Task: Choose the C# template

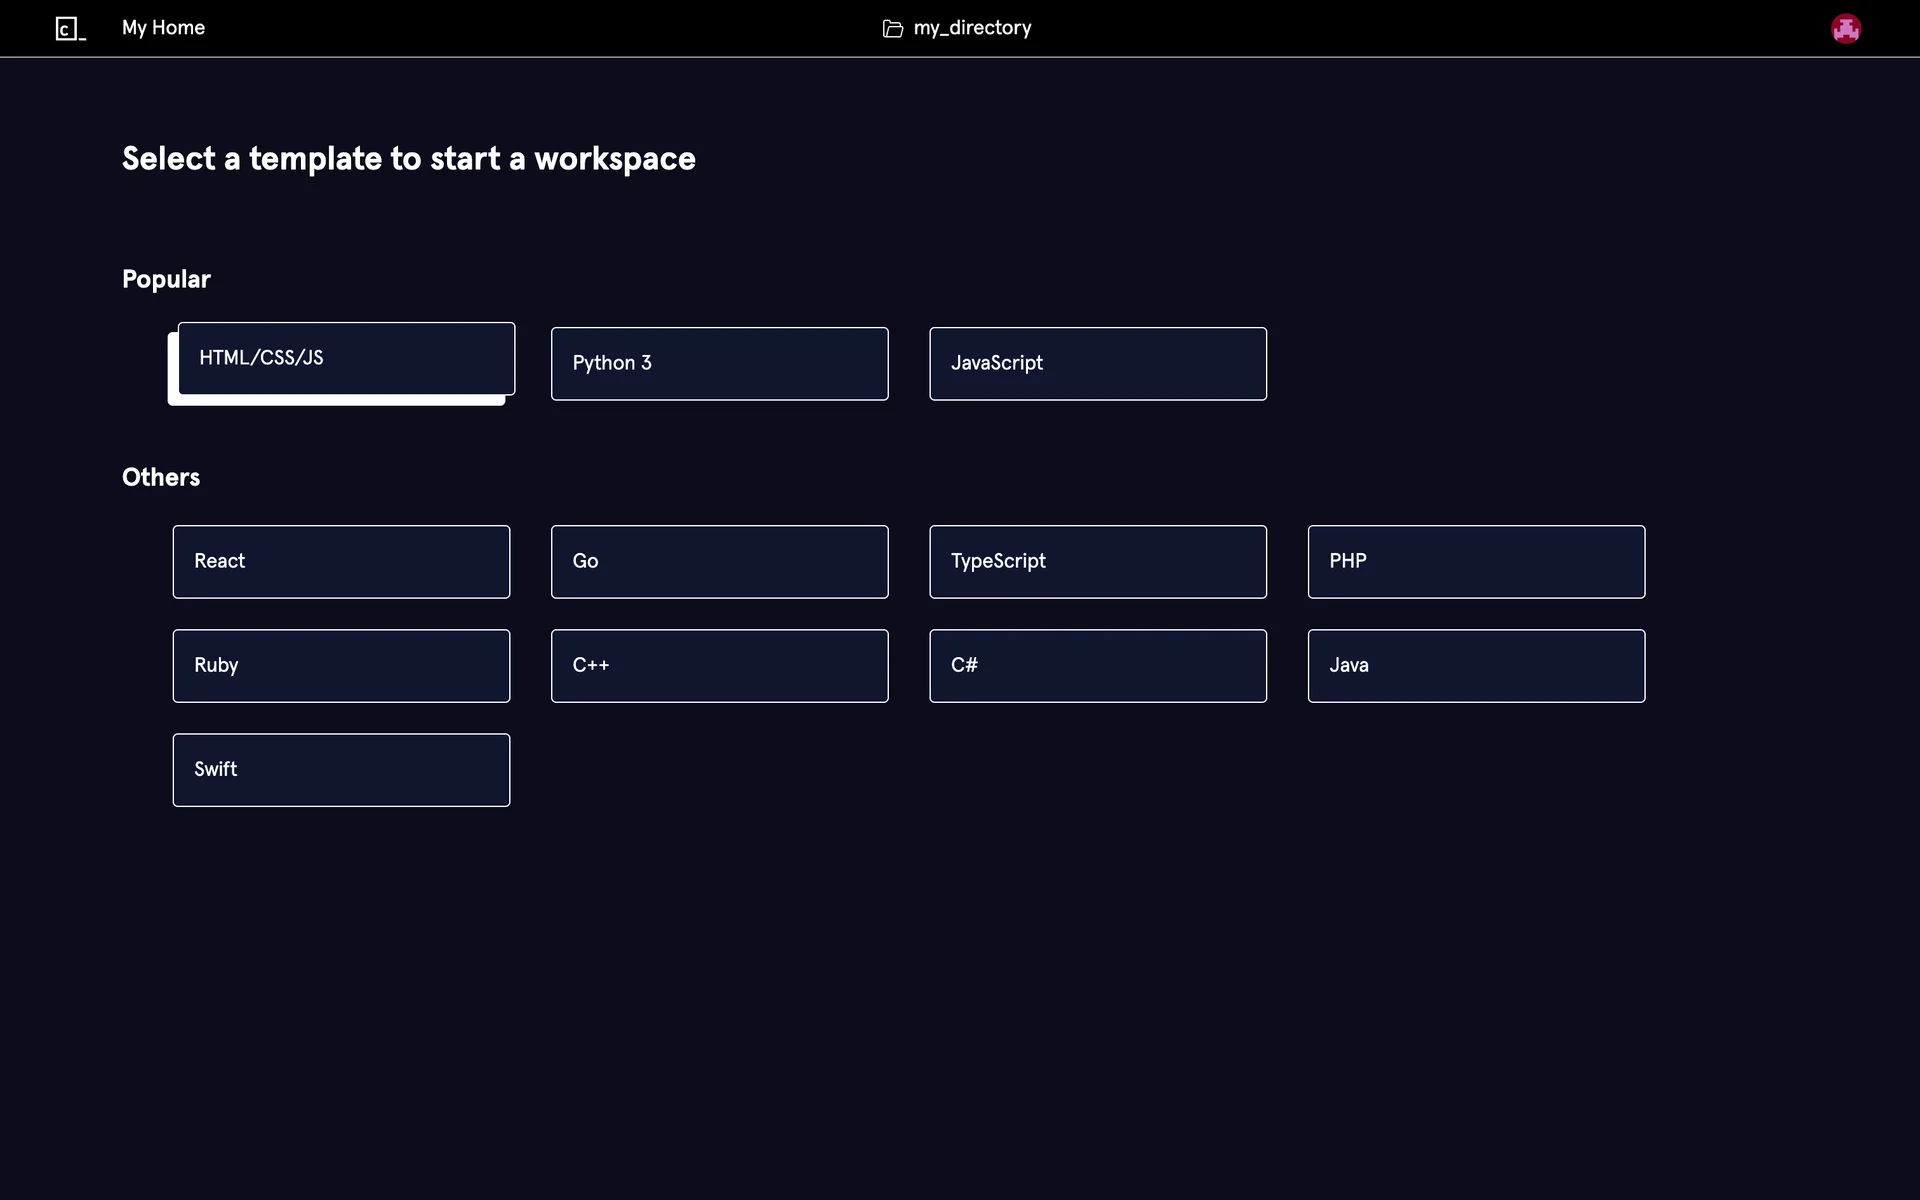Action: [1097, 666]
